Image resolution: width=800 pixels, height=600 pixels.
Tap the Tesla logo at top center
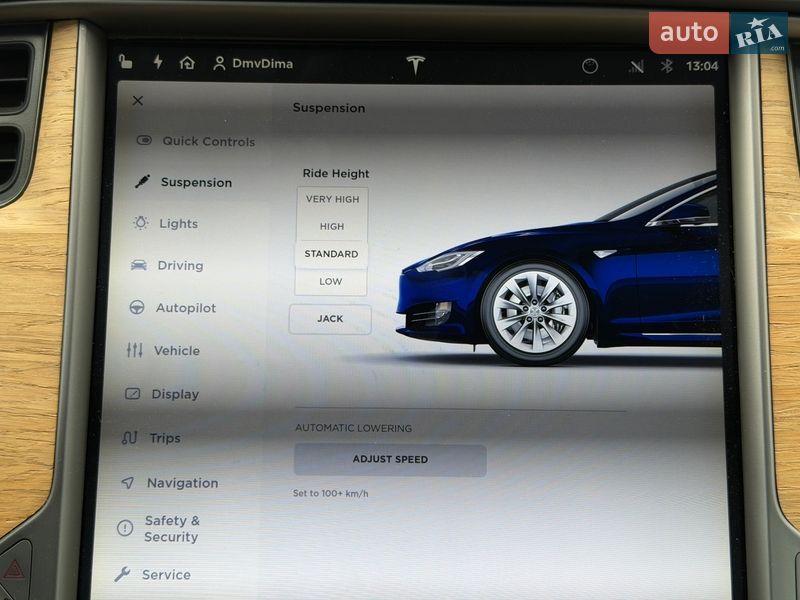pyautogui.click(x=413, y=63)
